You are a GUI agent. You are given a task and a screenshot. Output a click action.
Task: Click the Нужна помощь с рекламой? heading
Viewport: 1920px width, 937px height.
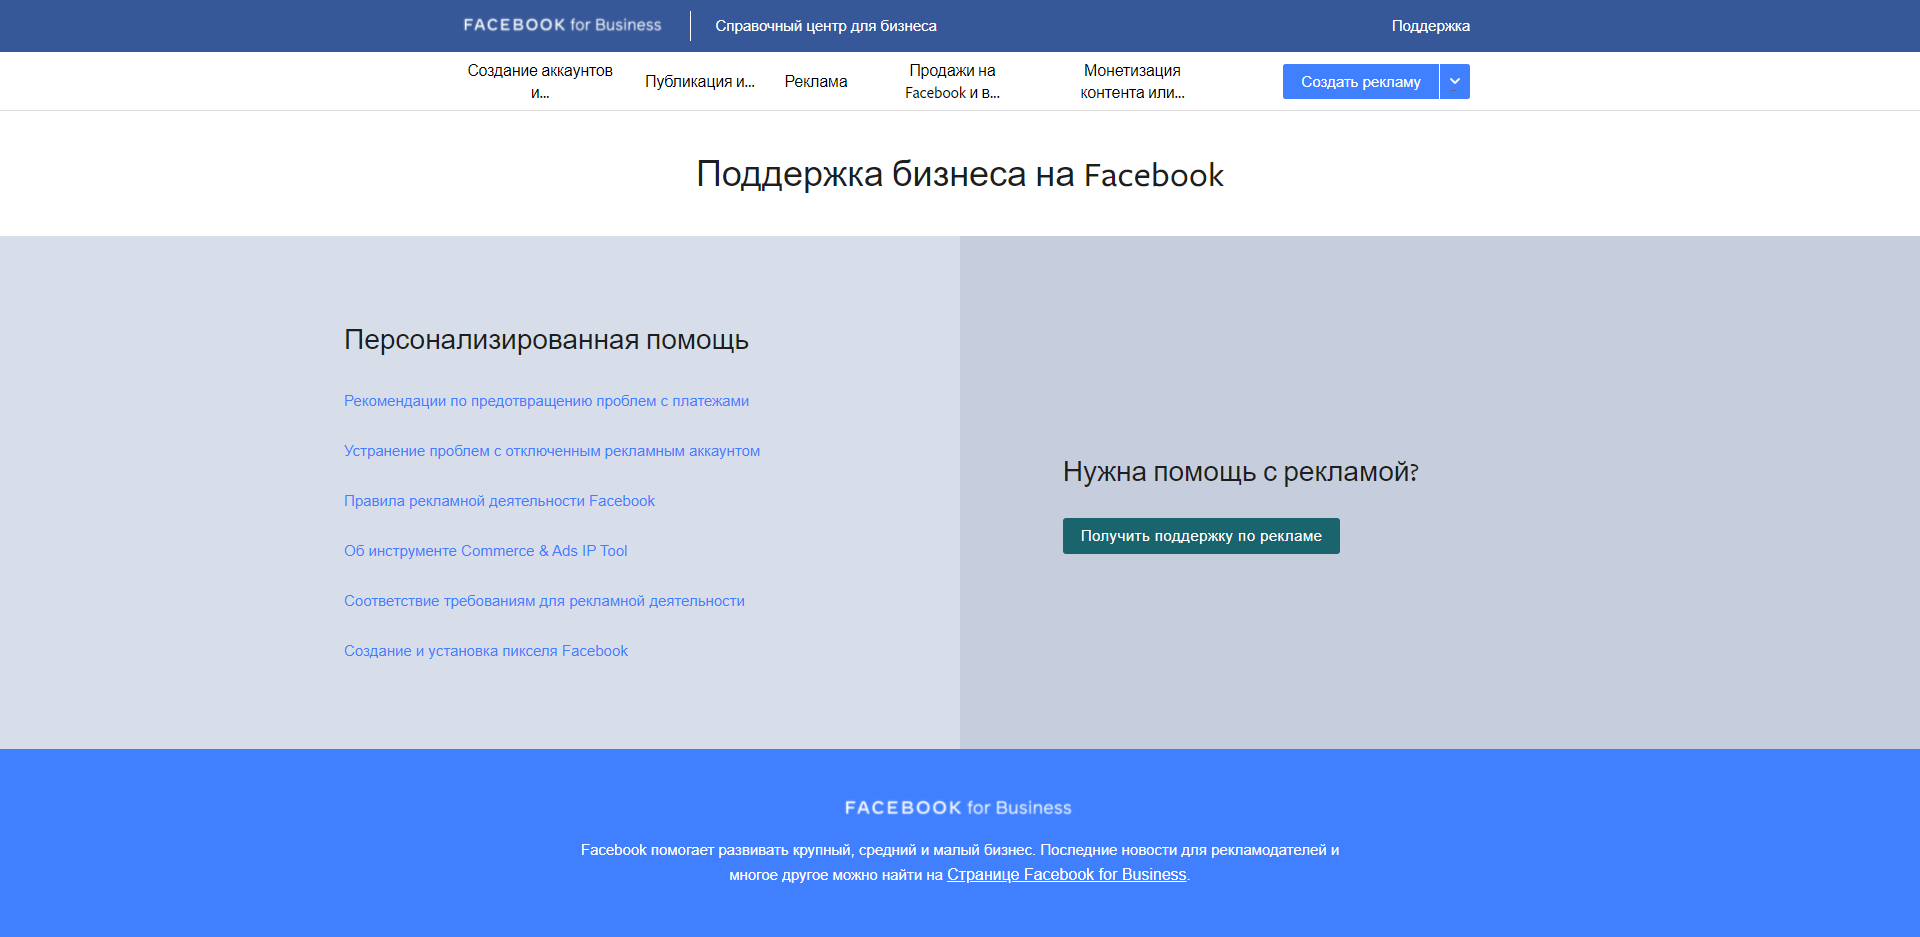[x=1241, y=472]
